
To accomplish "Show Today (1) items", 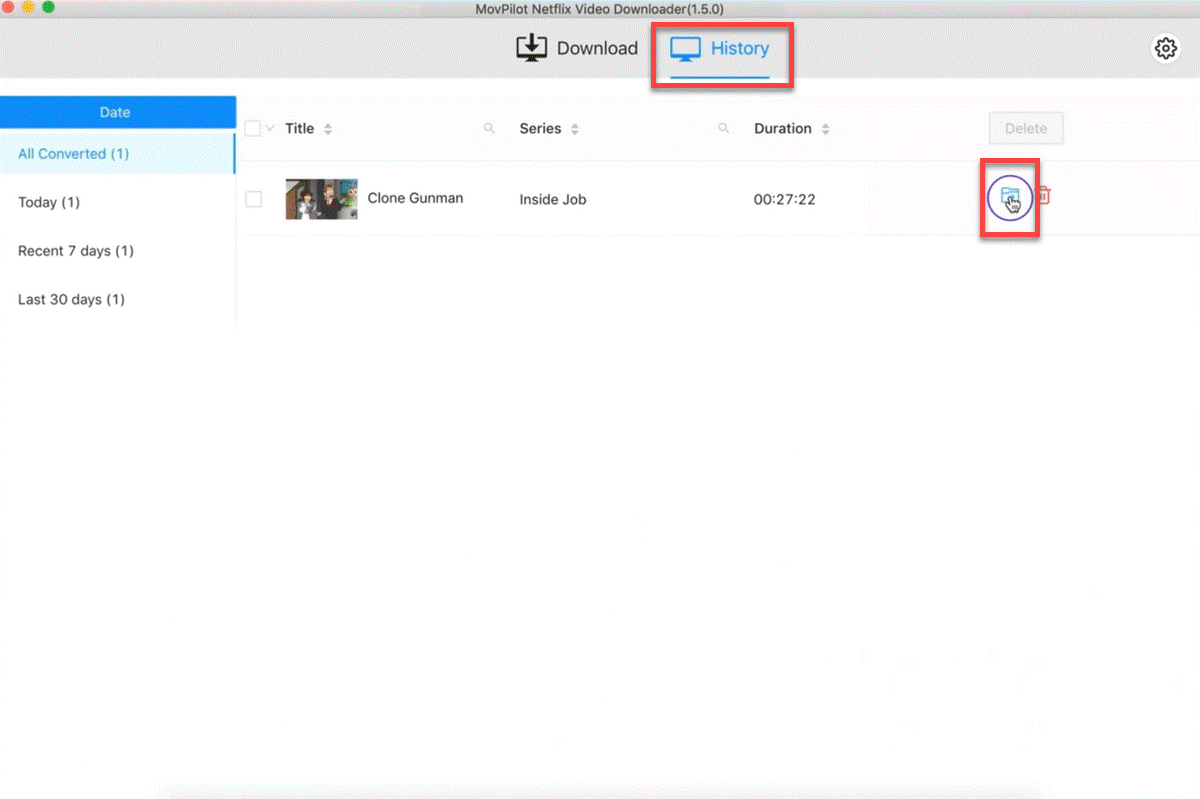I will 49,202.
